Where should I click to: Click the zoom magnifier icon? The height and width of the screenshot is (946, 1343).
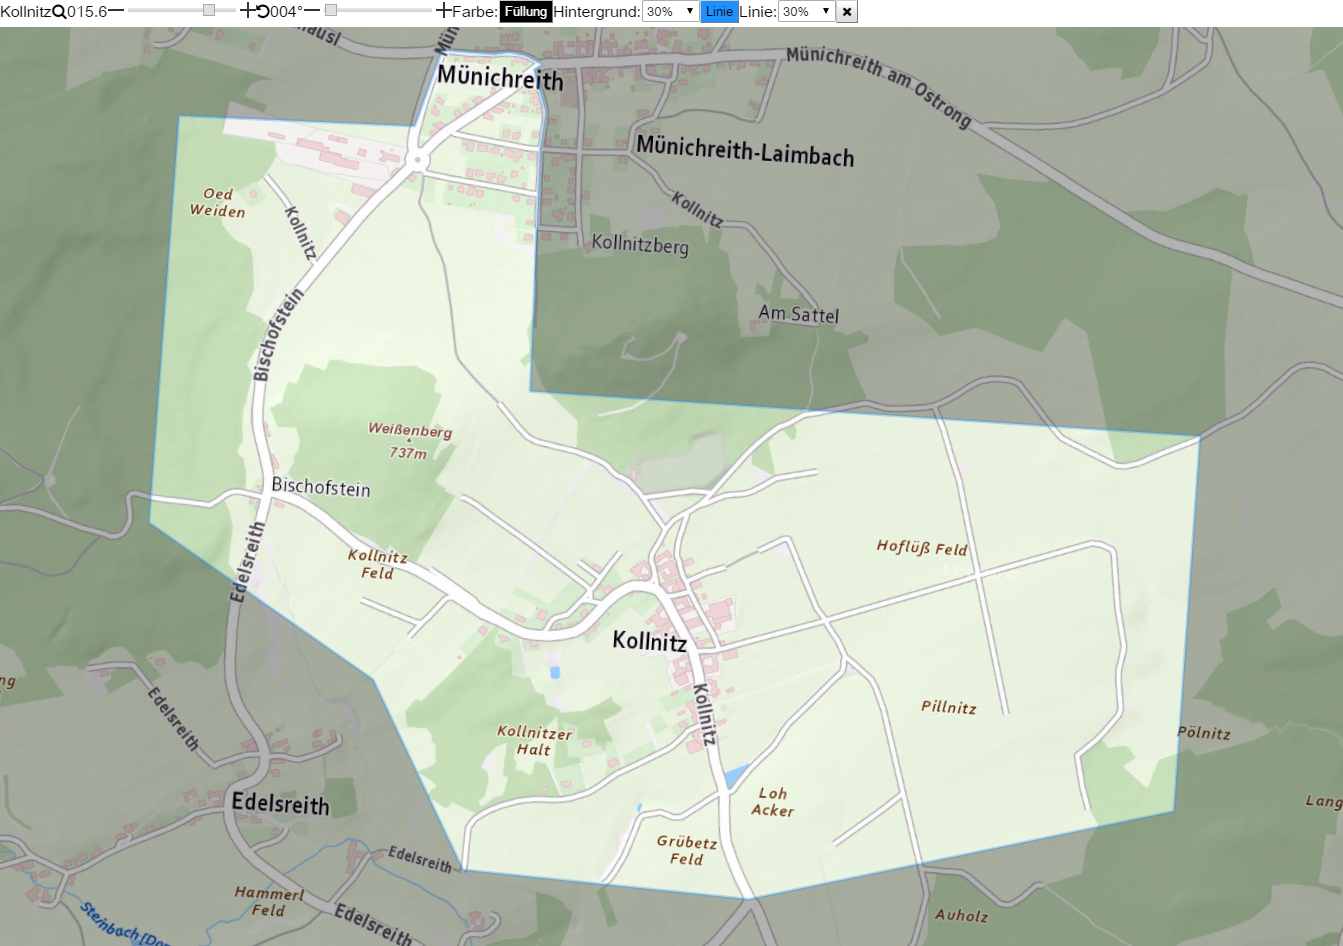59,12
